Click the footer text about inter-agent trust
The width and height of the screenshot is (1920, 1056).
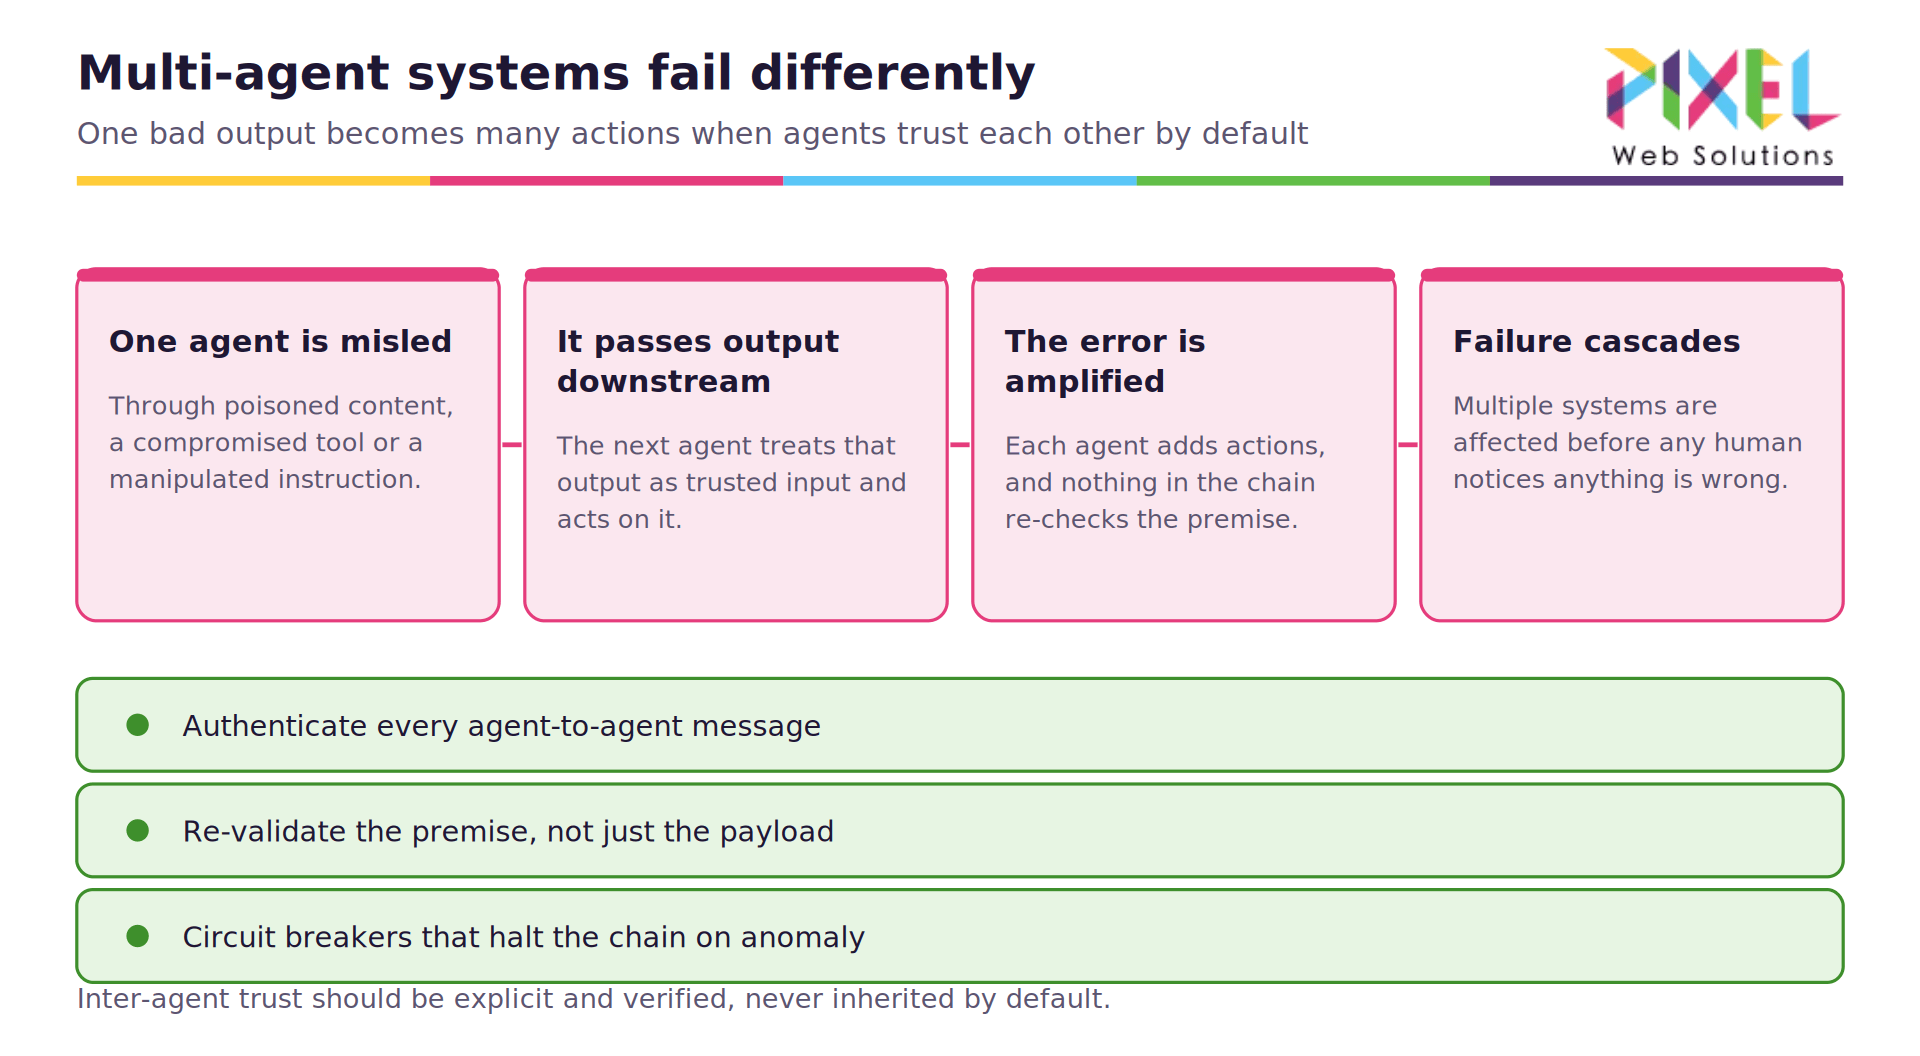[594, 999]
